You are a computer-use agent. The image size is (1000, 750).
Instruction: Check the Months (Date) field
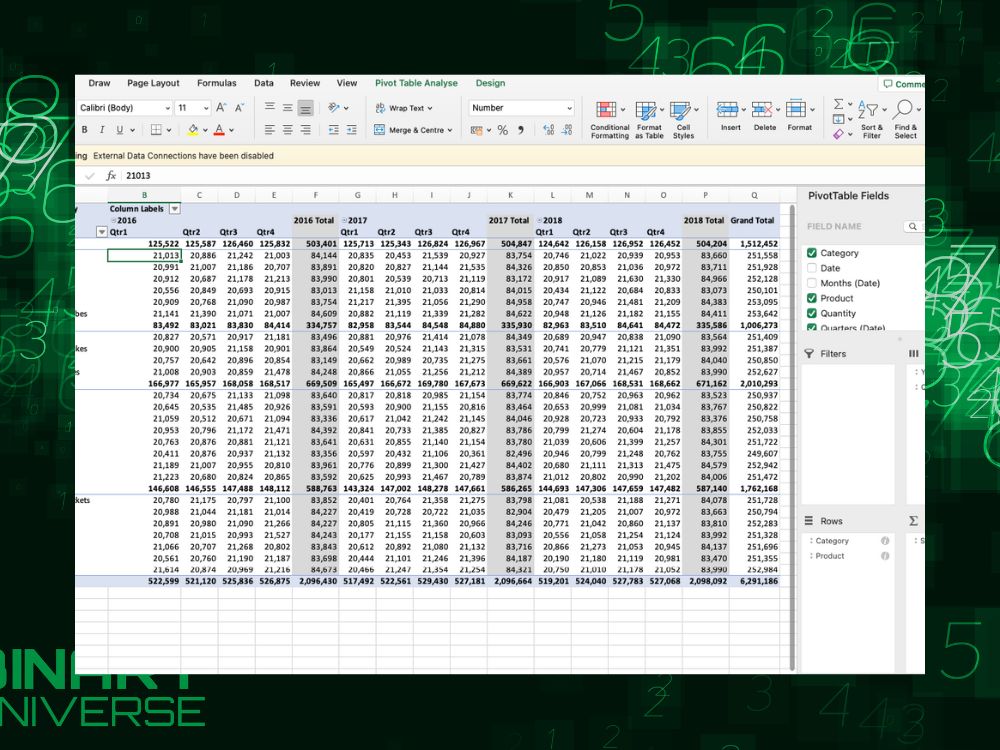(811, 283)
